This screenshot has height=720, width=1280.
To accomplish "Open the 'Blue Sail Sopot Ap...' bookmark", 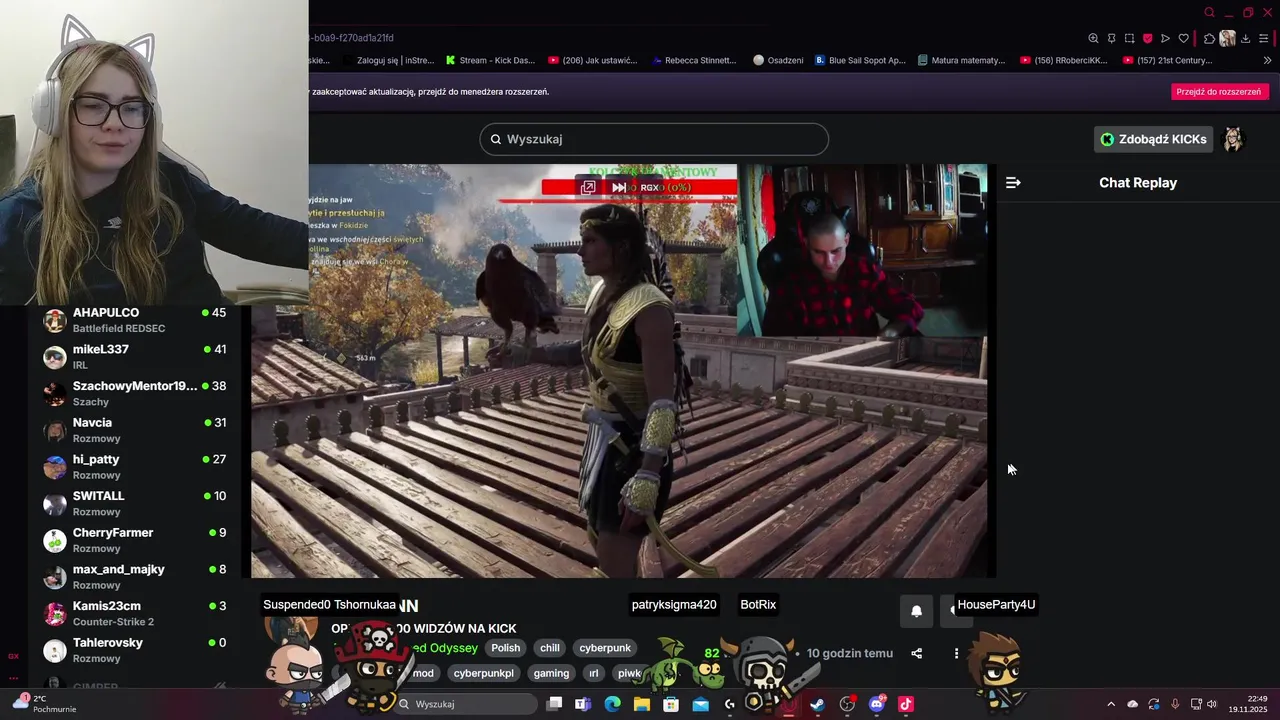I will (x=860, y=60).
